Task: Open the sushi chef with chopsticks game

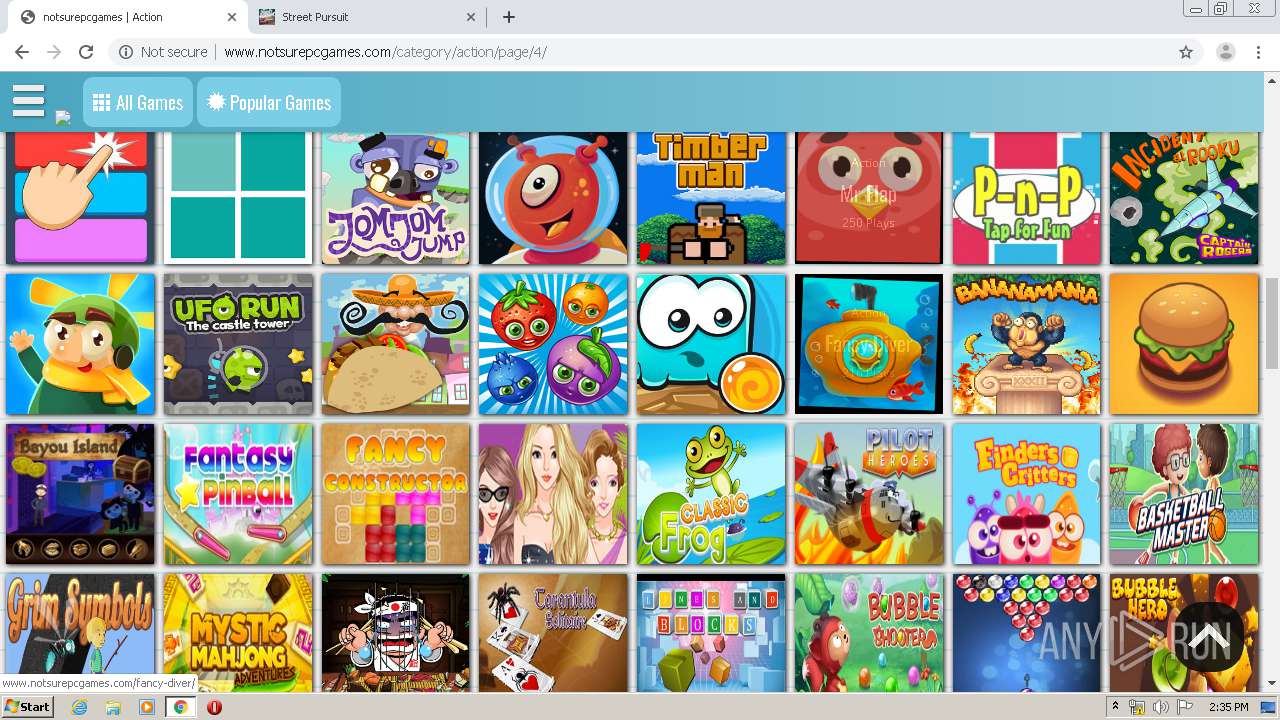Action: (396, 632)
